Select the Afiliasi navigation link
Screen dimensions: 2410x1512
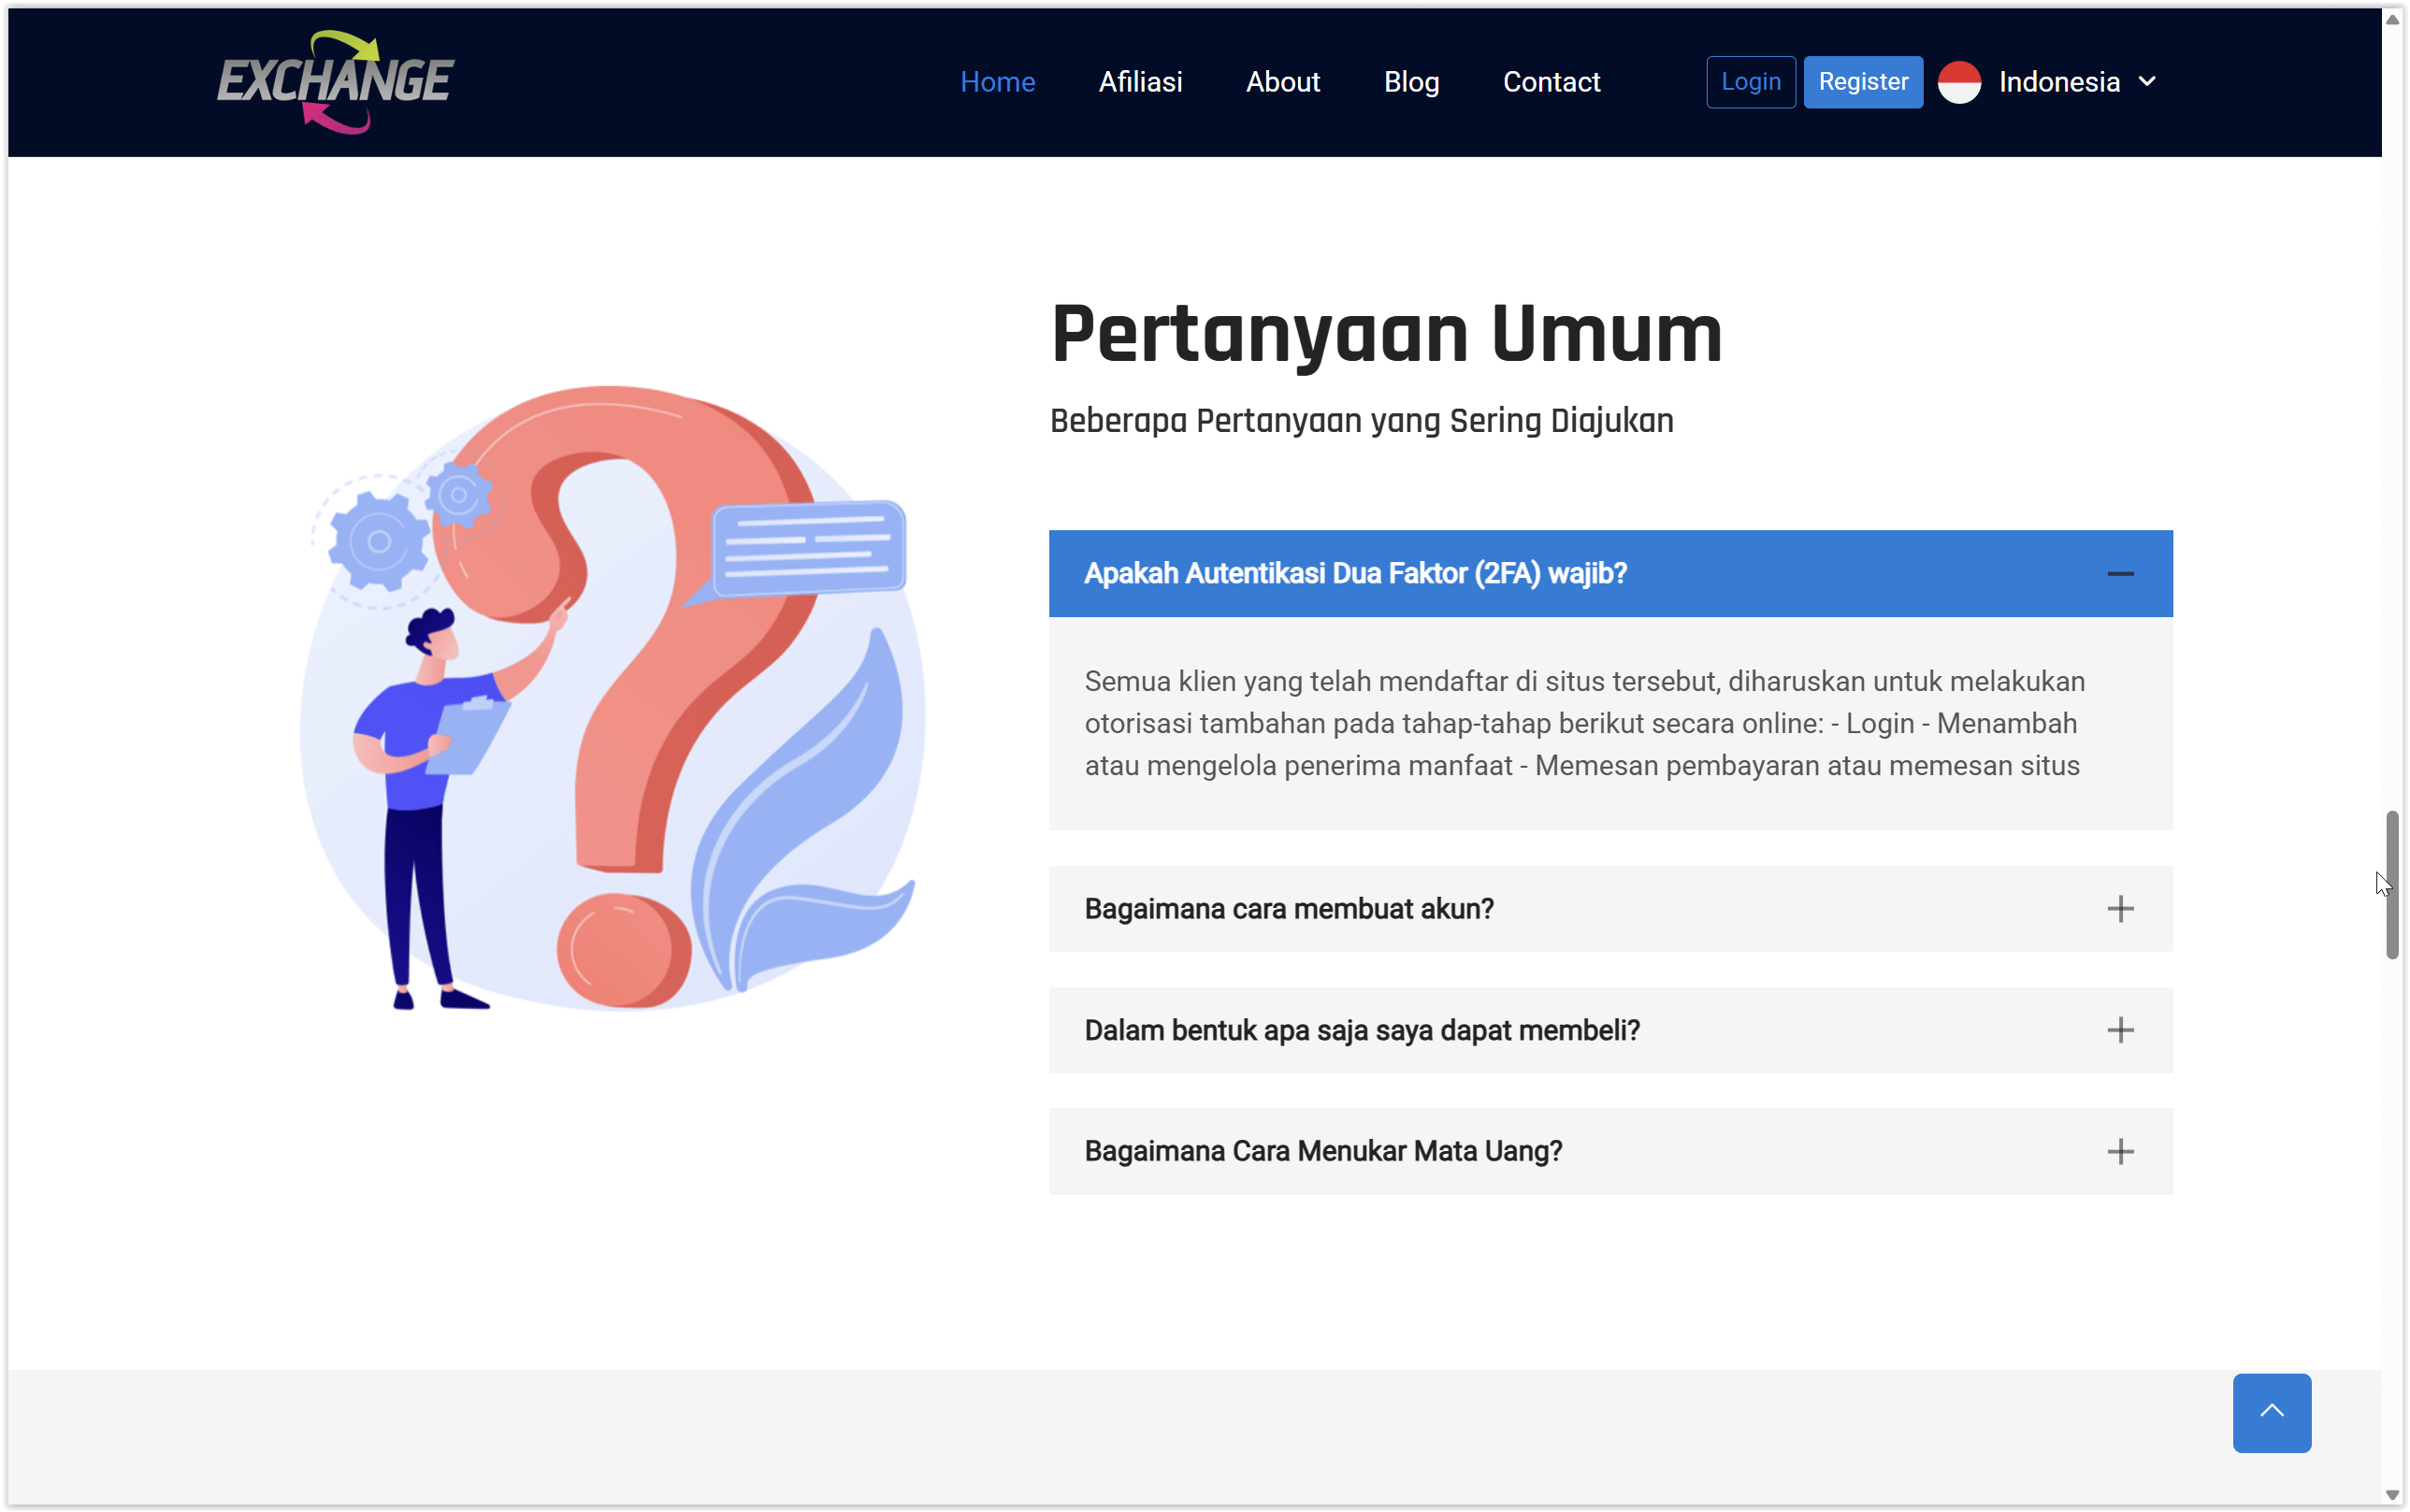point(1140,82)
